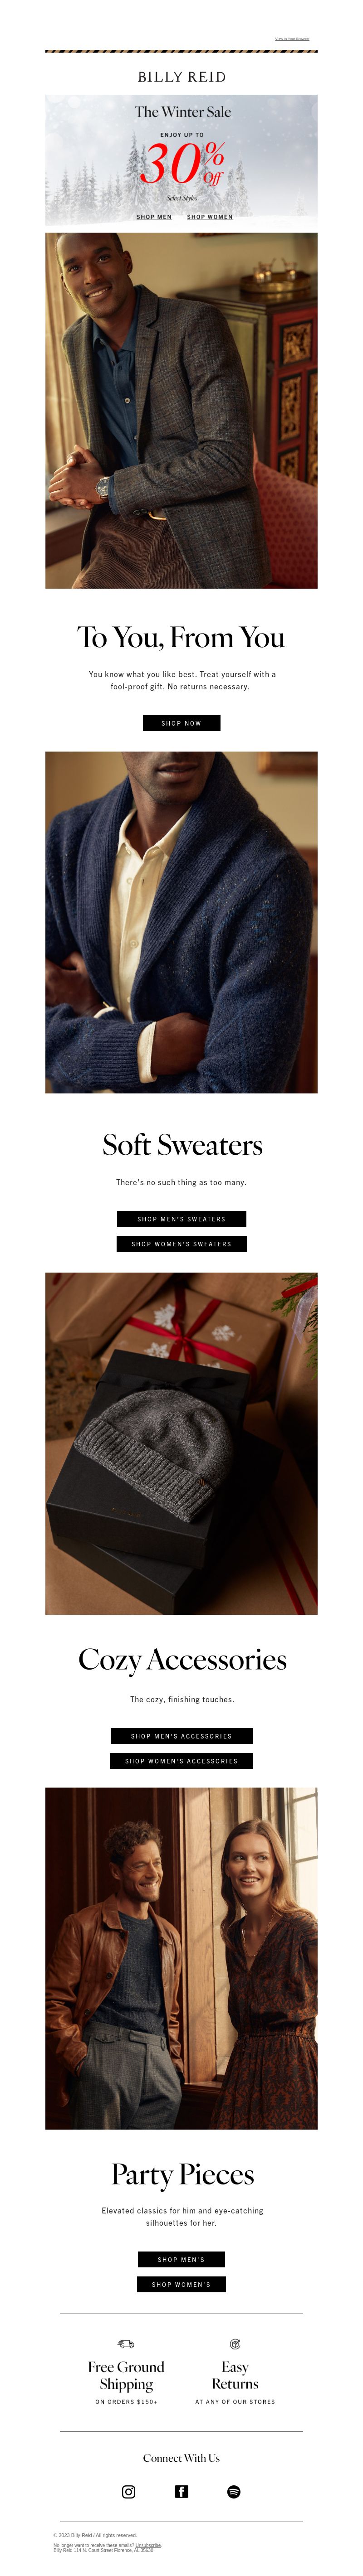This screenshot has width=363, height=2576.
Task: Open the Facebook icon link
Action: 181,2491
